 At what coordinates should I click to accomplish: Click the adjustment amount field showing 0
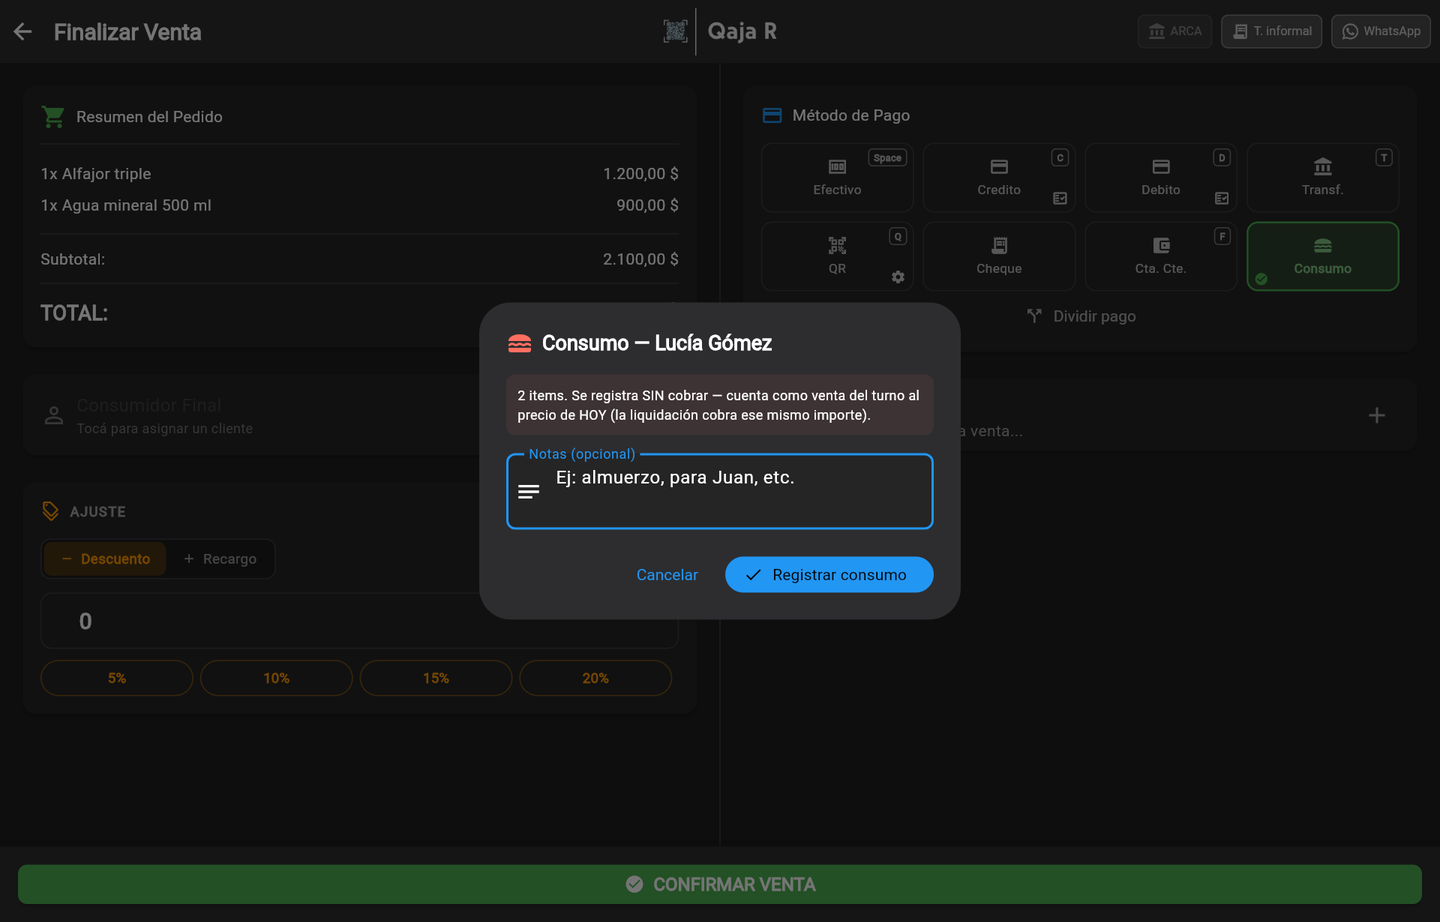[360, 621]
